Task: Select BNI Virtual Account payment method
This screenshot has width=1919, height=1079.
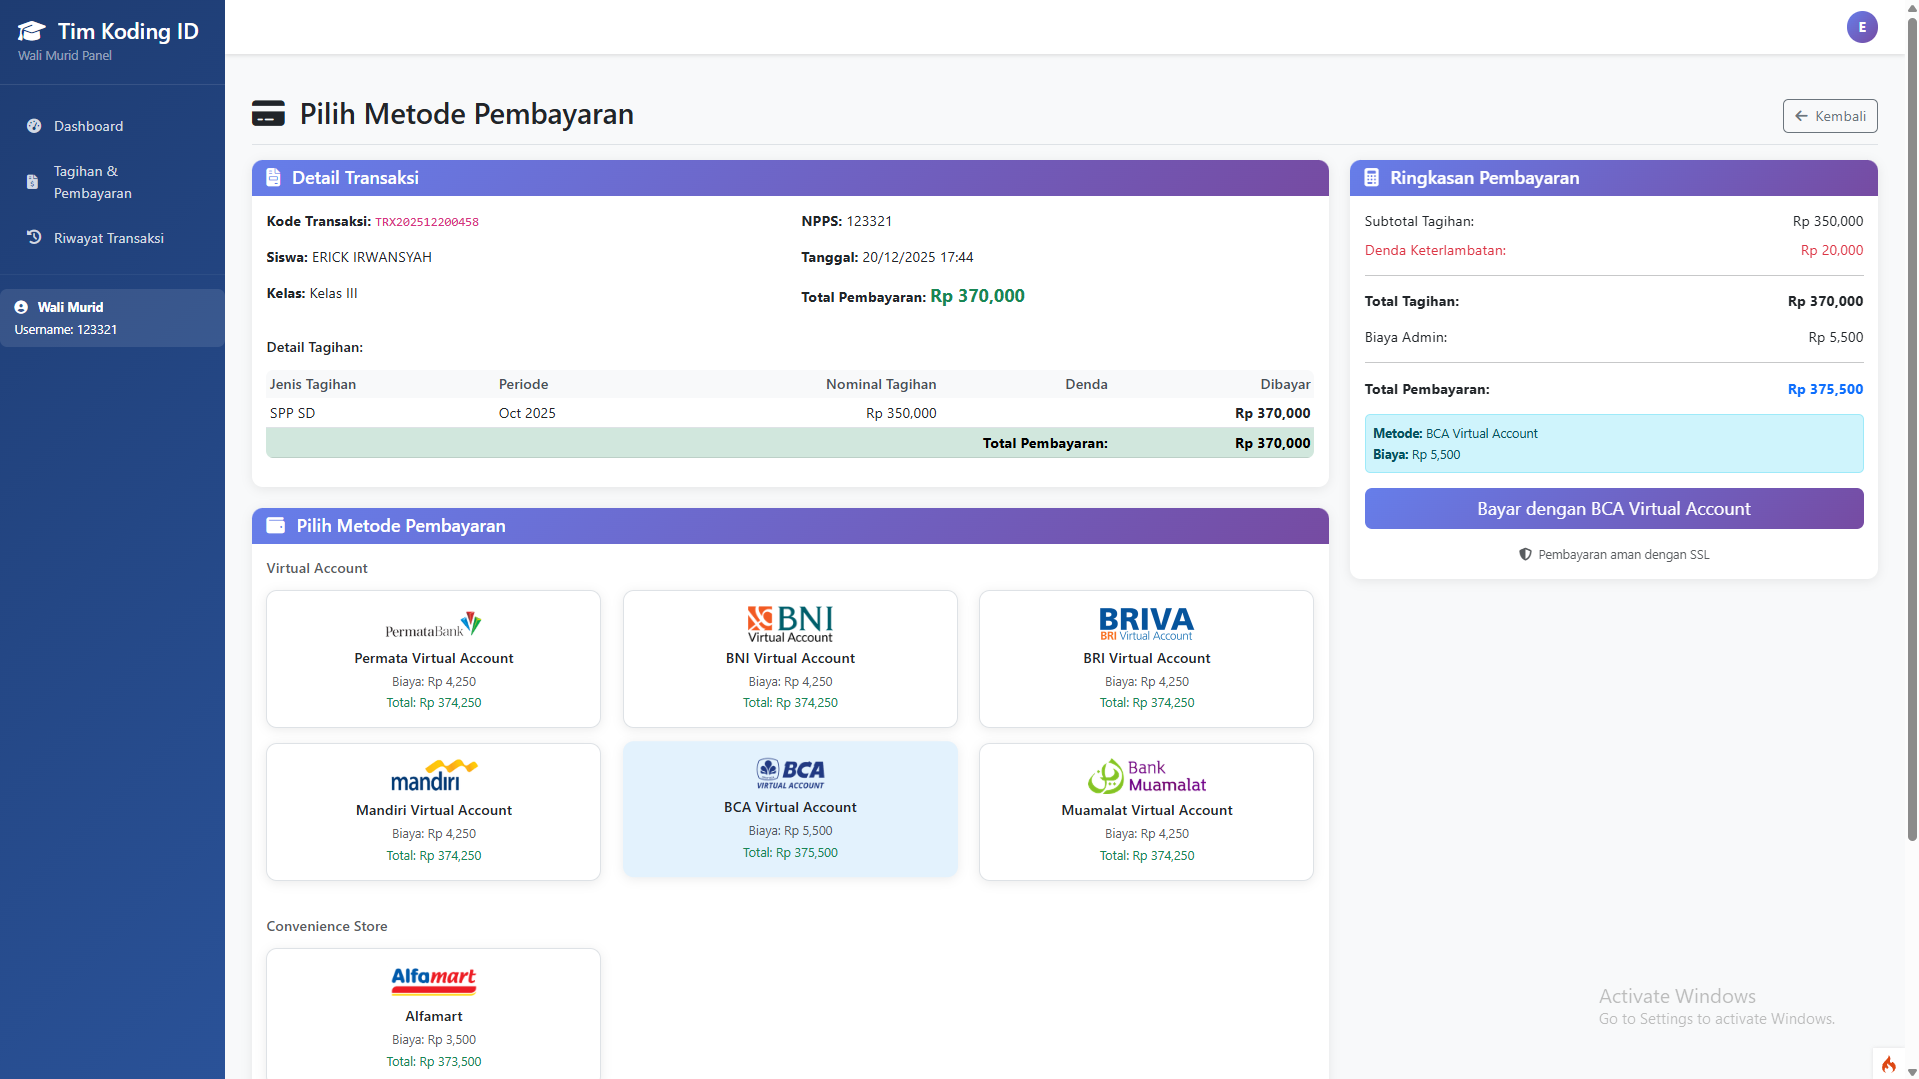Action: (790, 659)
